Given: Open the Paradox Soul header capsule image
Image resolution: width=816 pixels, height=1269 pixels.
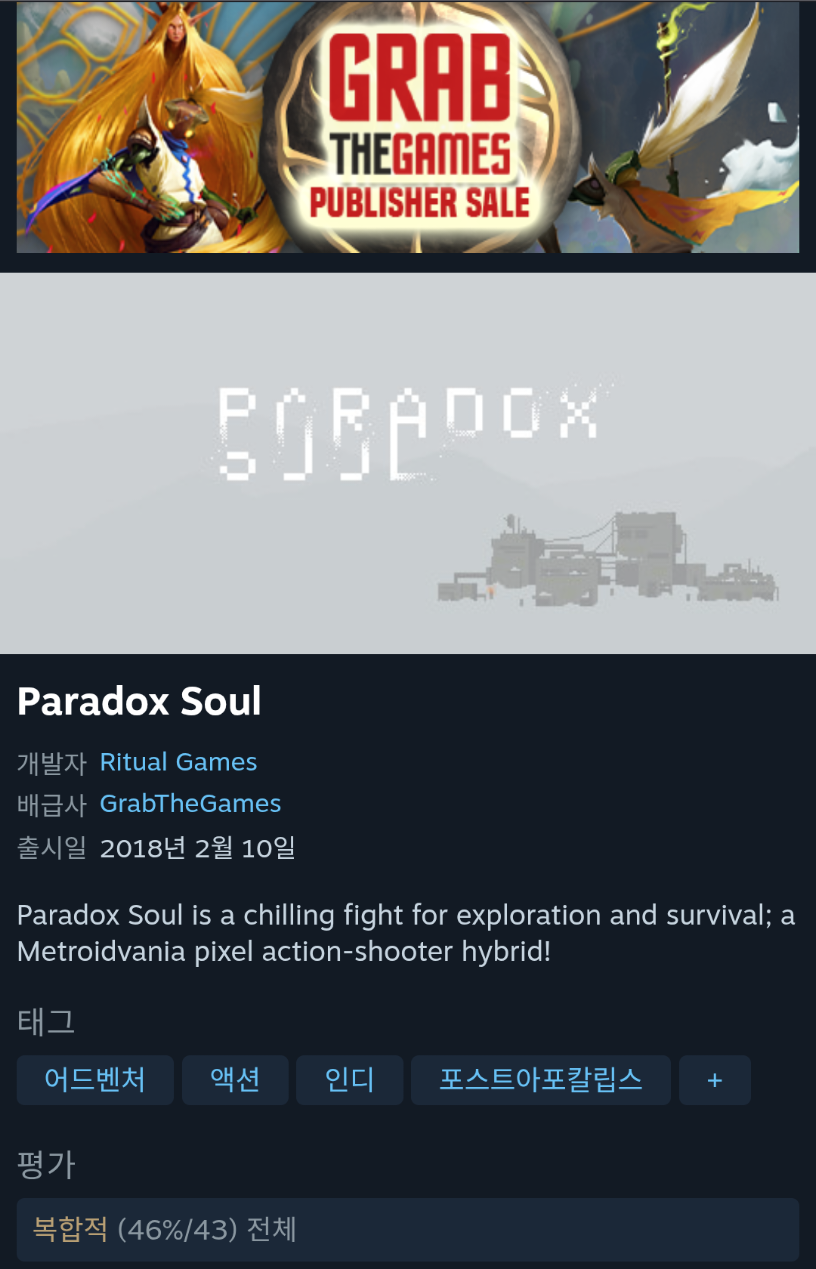Looking at the screenshot, I should pos(408,463).
